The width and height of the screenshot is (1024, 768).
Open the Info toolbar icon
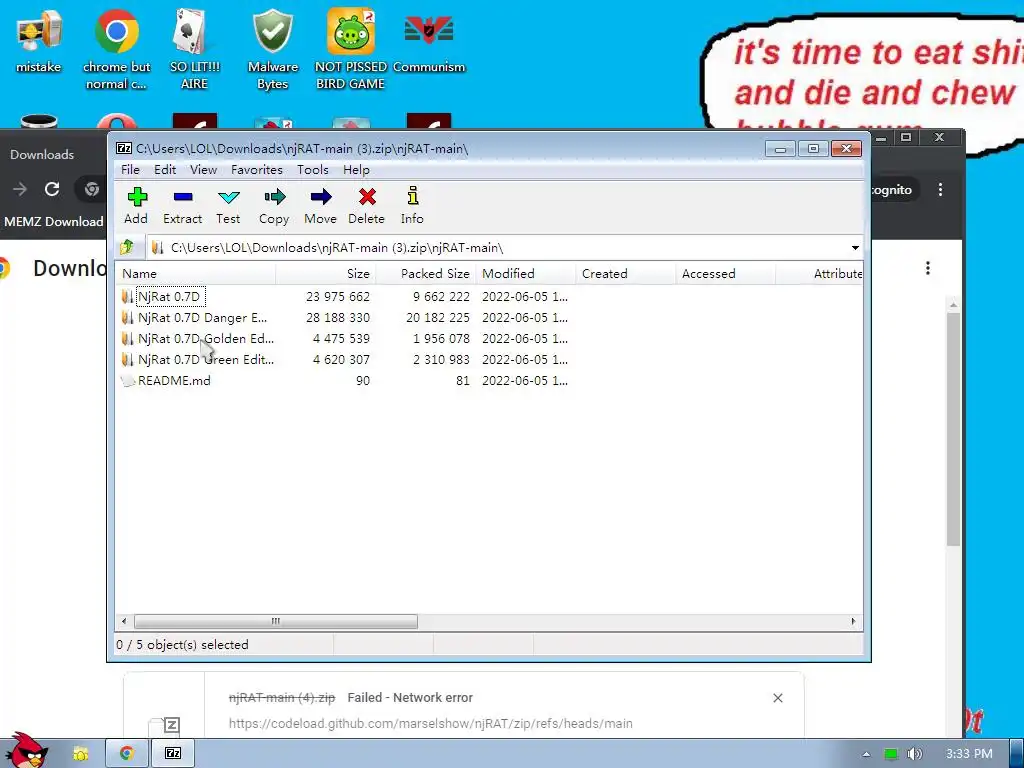(412, 205)
